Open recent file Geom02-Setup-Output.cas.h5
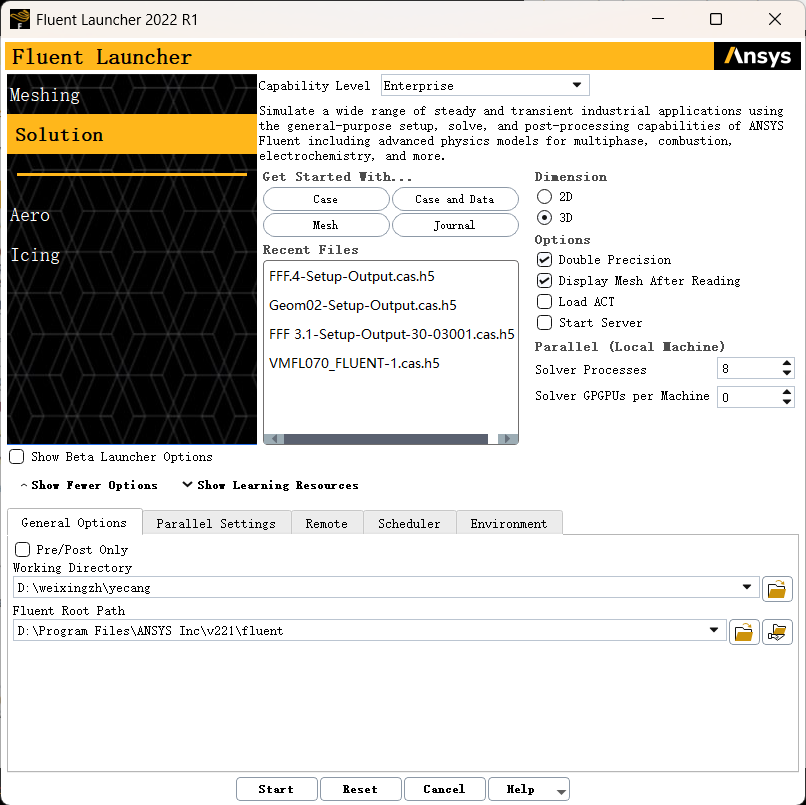This screenshot has height=805, width=806. tap(363, 305)
